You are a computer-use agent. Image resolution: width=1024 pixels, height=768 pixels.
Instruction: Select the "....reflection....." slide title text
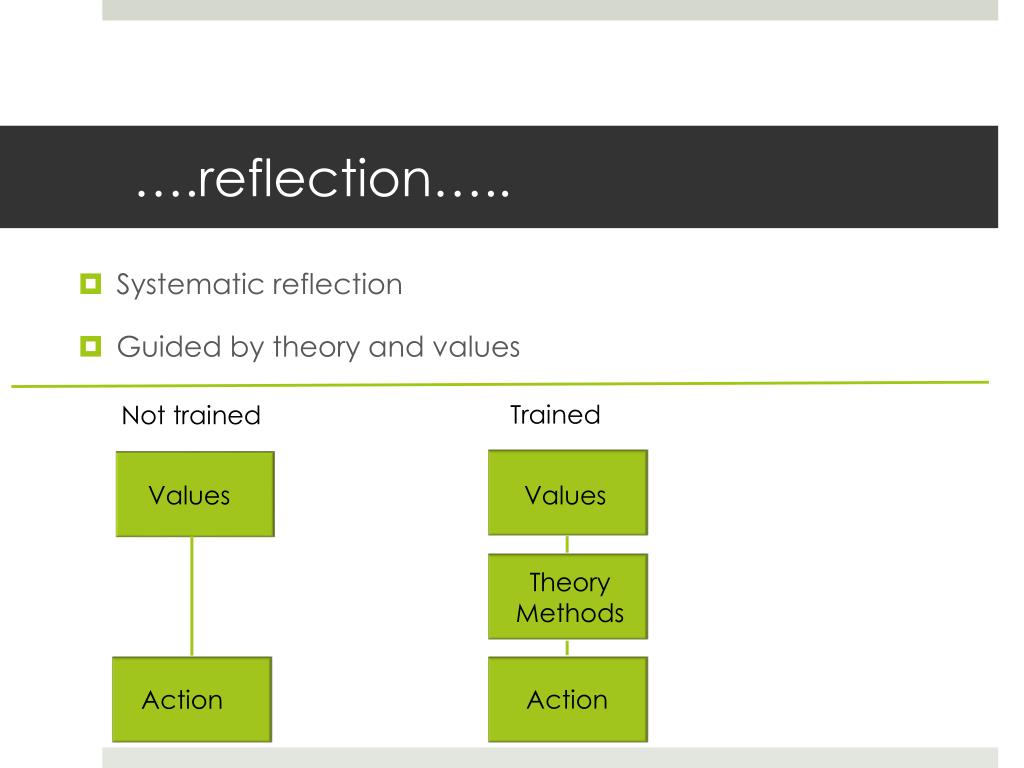(323, 178)
